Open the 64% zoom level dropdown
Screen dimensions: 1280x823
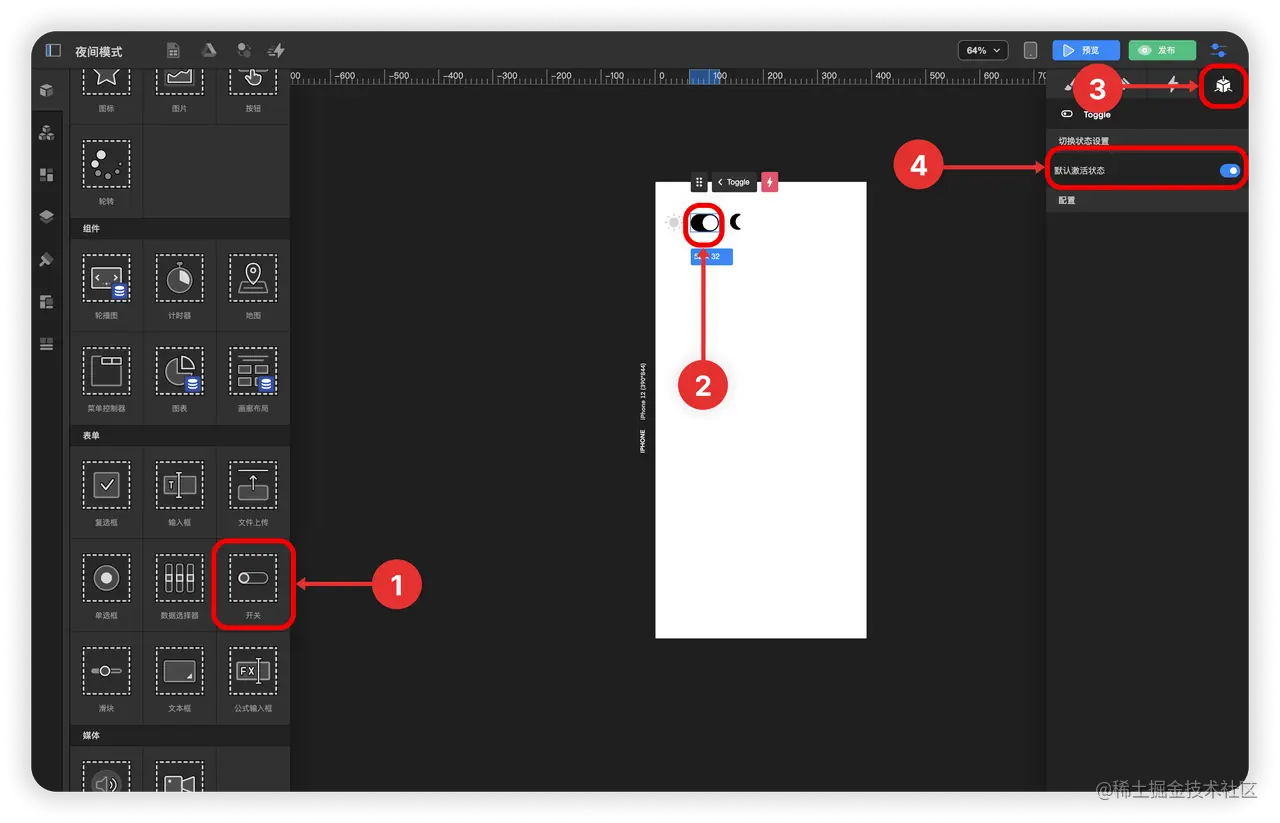click(x=983, y=50)
